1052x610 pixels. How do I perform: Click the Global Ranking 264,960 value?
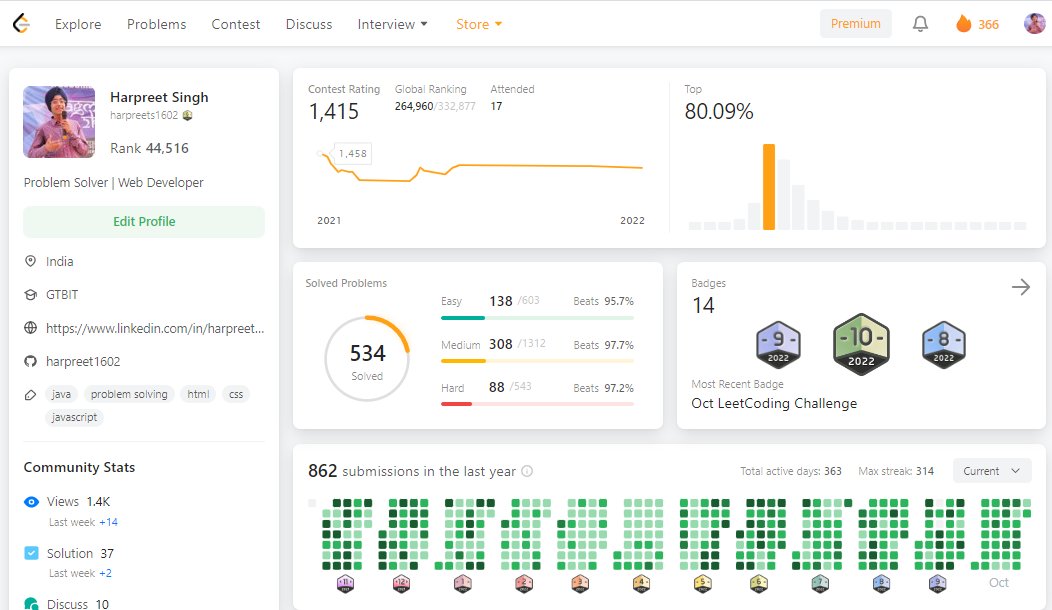coord(414,106)
